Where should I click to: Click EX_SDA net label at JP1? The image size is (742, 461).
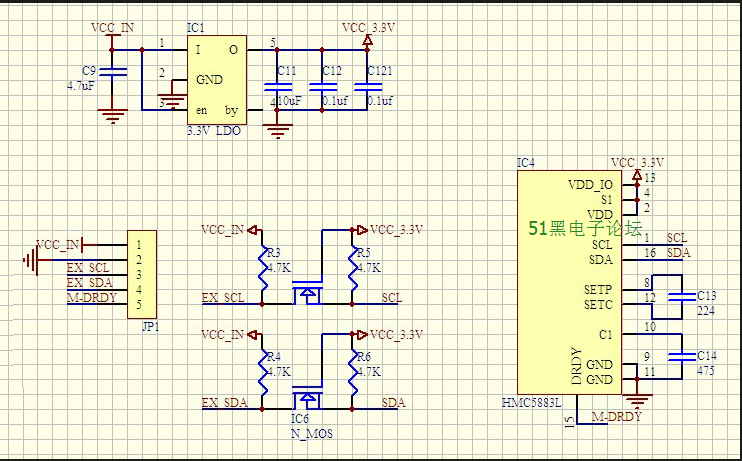[90, 283]
